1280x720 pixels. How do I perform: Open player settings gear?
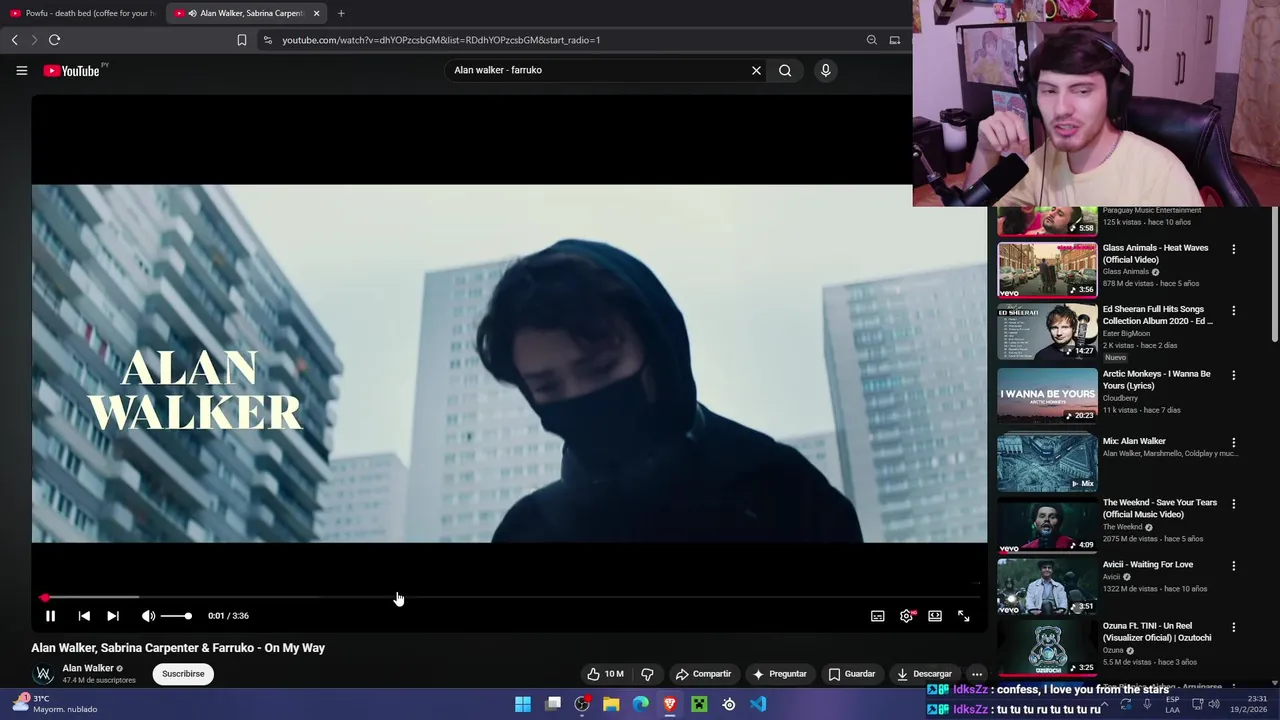pyautogui.click(x=906, y=616)
